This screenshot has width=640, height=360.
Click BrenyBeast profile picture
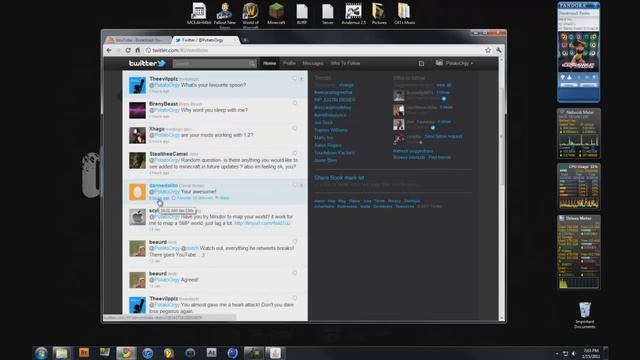click(x=137, y=110)
